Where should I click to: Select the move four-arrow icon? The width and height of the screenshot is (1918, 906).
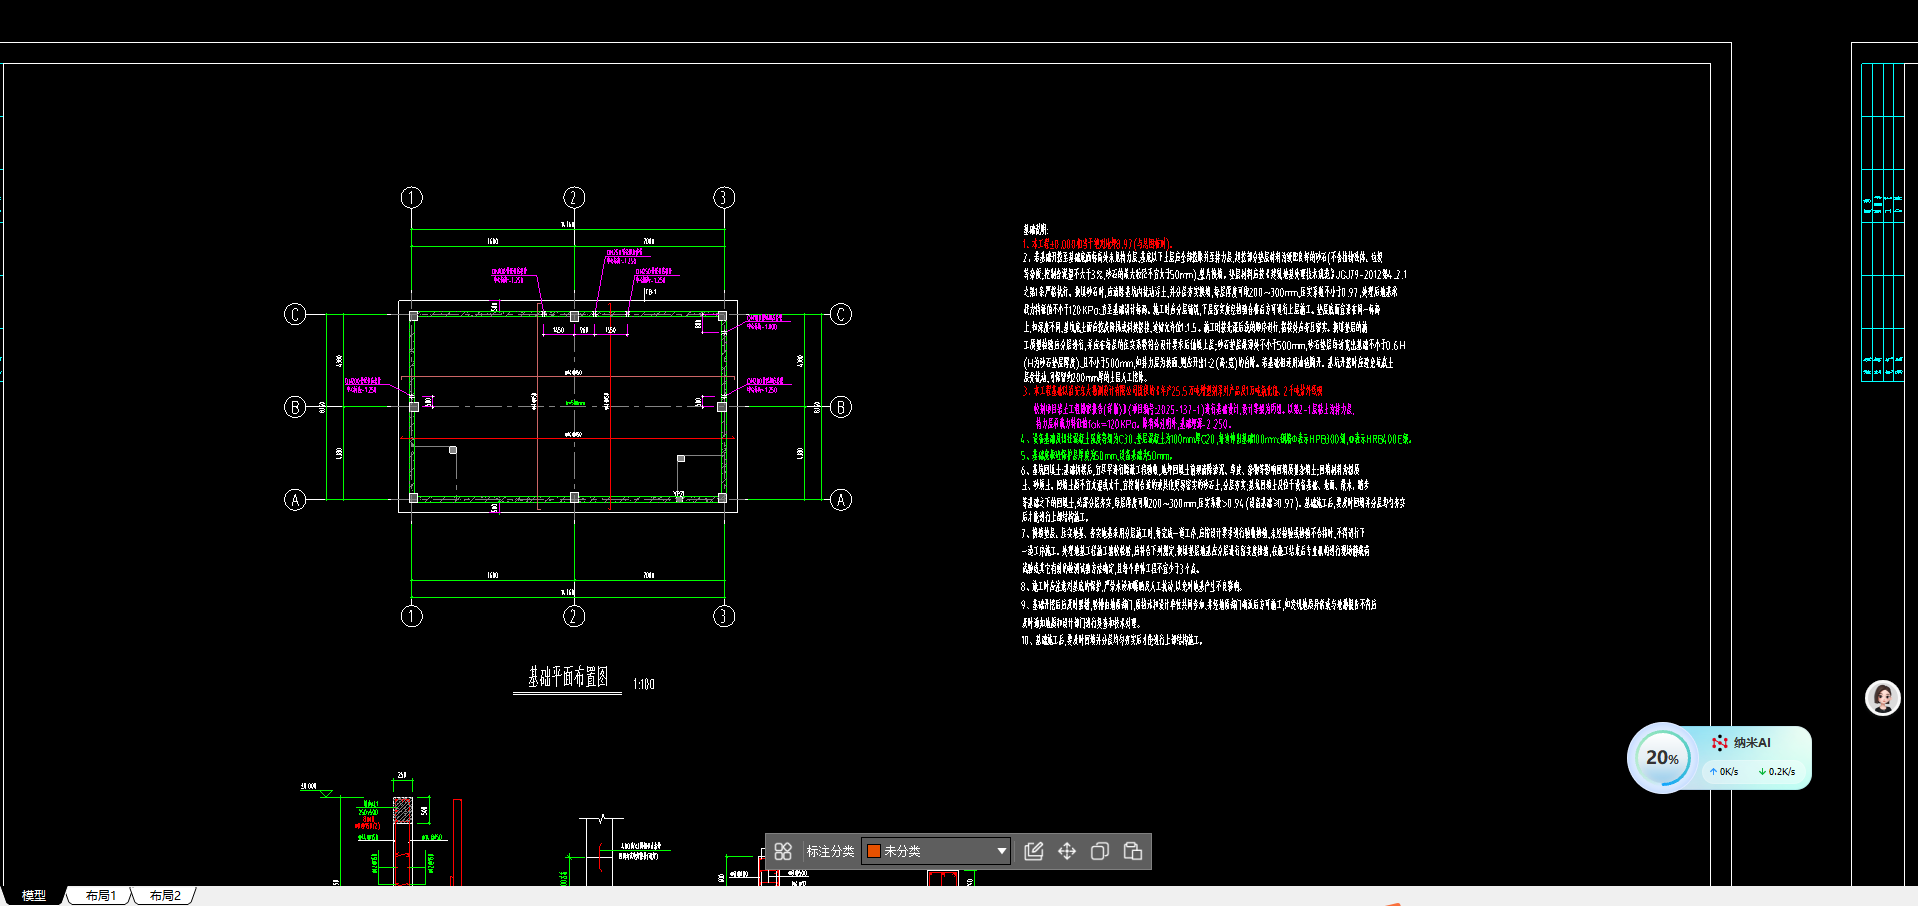[1067, 851]
